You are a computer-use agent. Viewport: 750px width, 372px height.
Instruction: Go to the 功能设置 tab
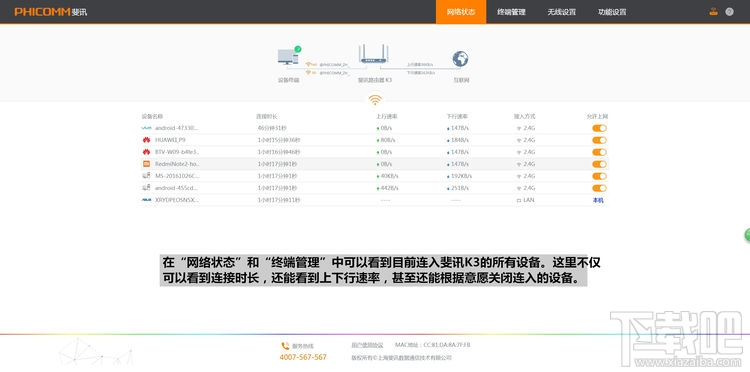click(612, 12)
